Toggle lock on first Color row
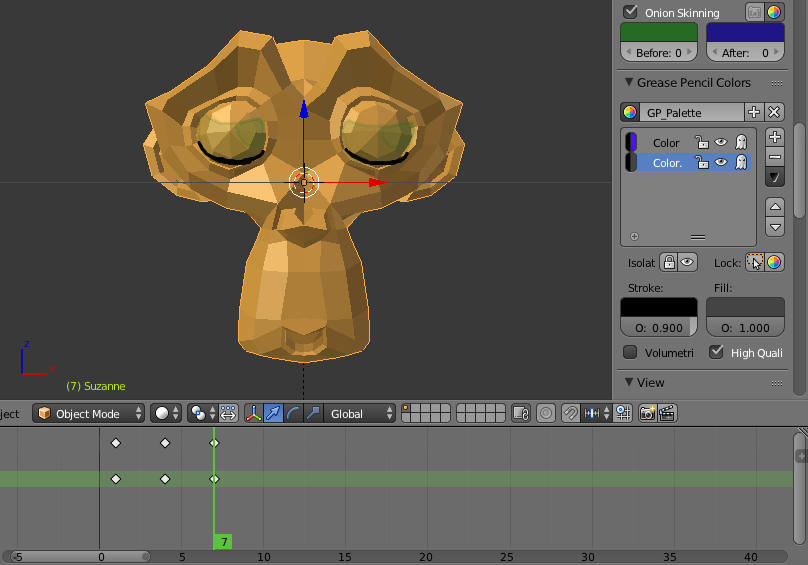 point(701,142)
